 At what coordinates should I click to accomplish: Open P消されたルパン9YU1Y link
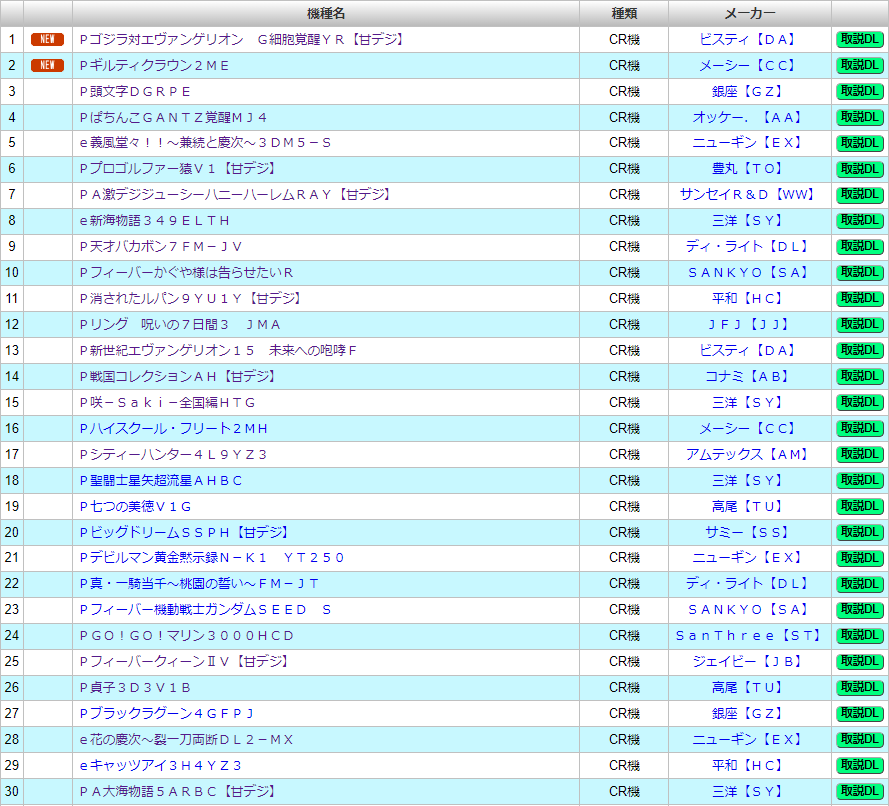pos(190,298)
